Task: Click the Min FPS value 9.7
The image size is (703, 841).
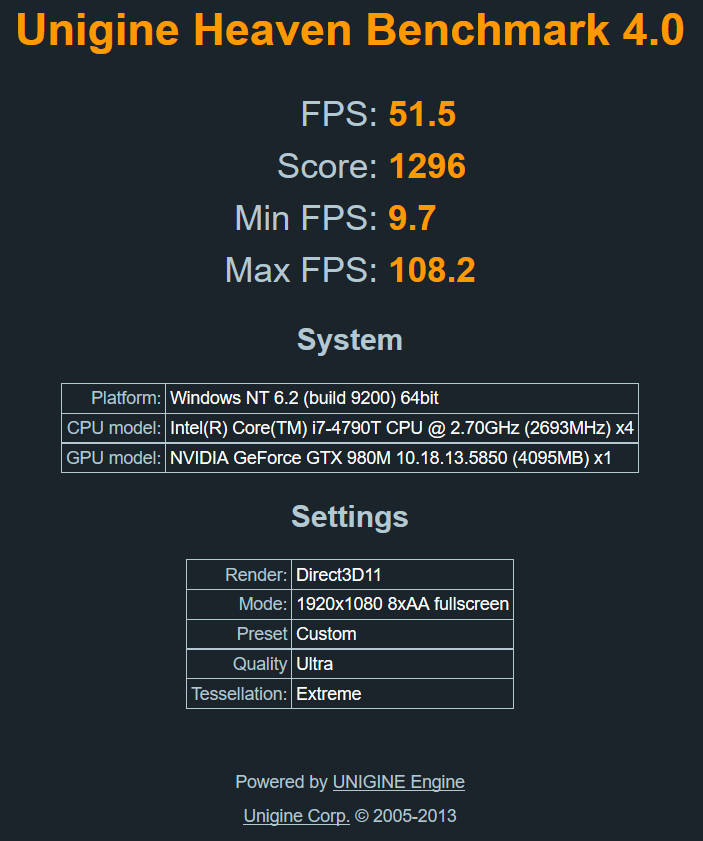Action: click(x=412, y=218)
